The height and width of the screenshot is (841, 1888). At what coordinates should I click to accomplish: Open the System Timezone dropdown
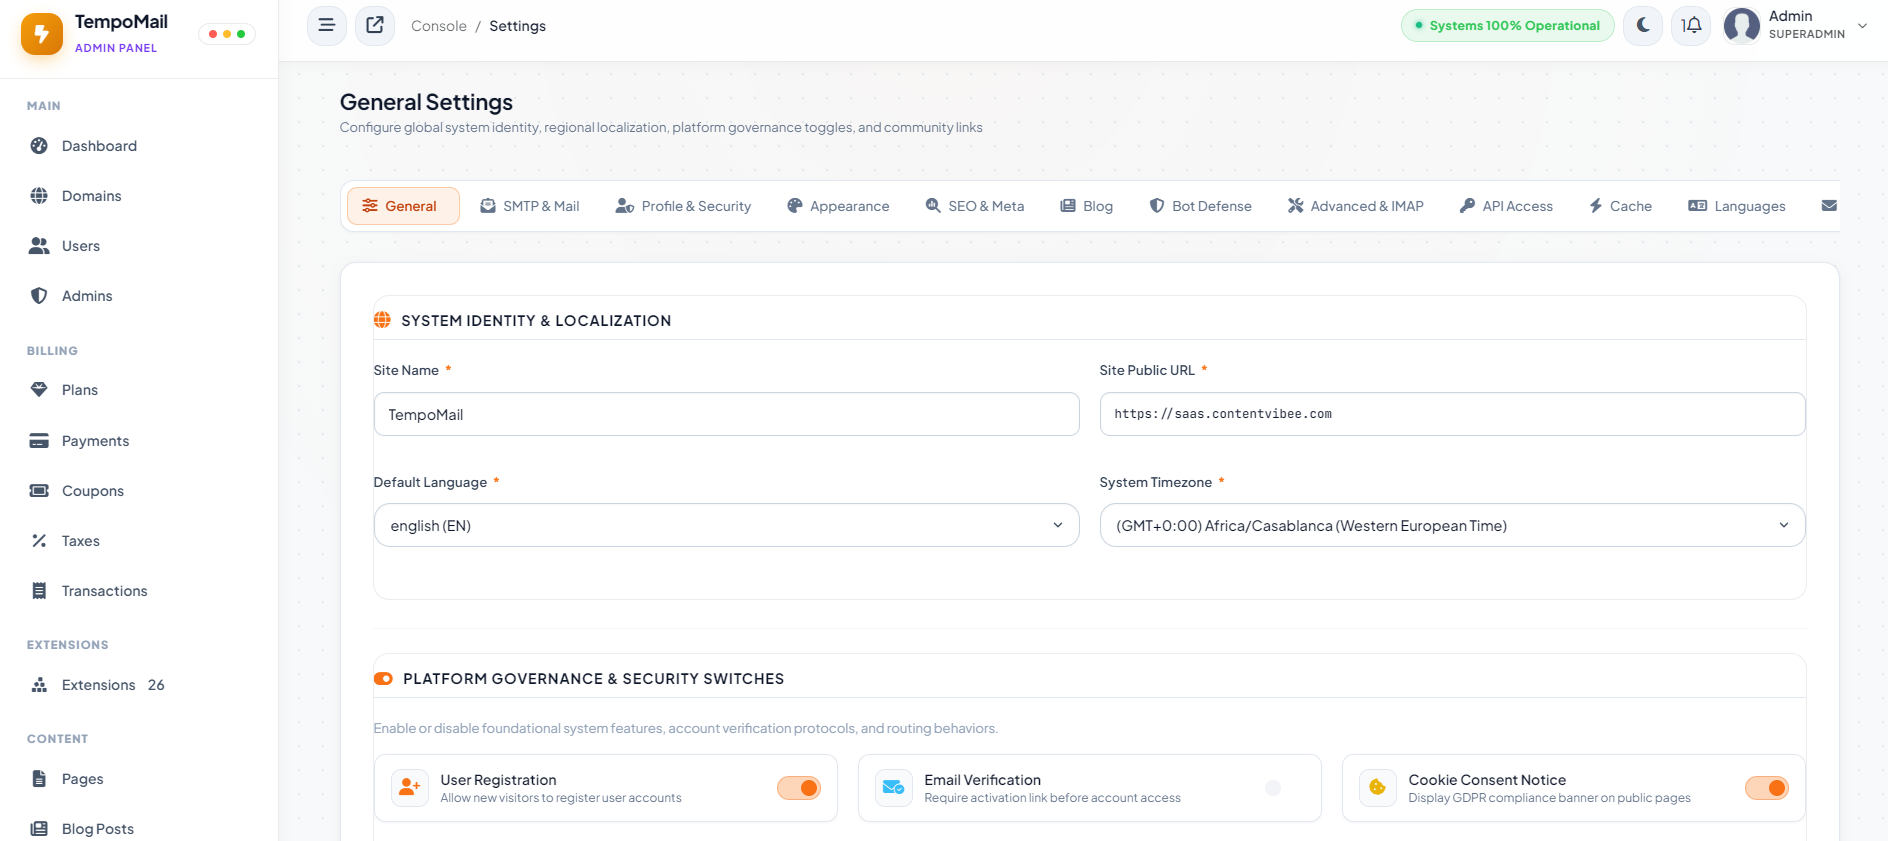pos(1453,525)
